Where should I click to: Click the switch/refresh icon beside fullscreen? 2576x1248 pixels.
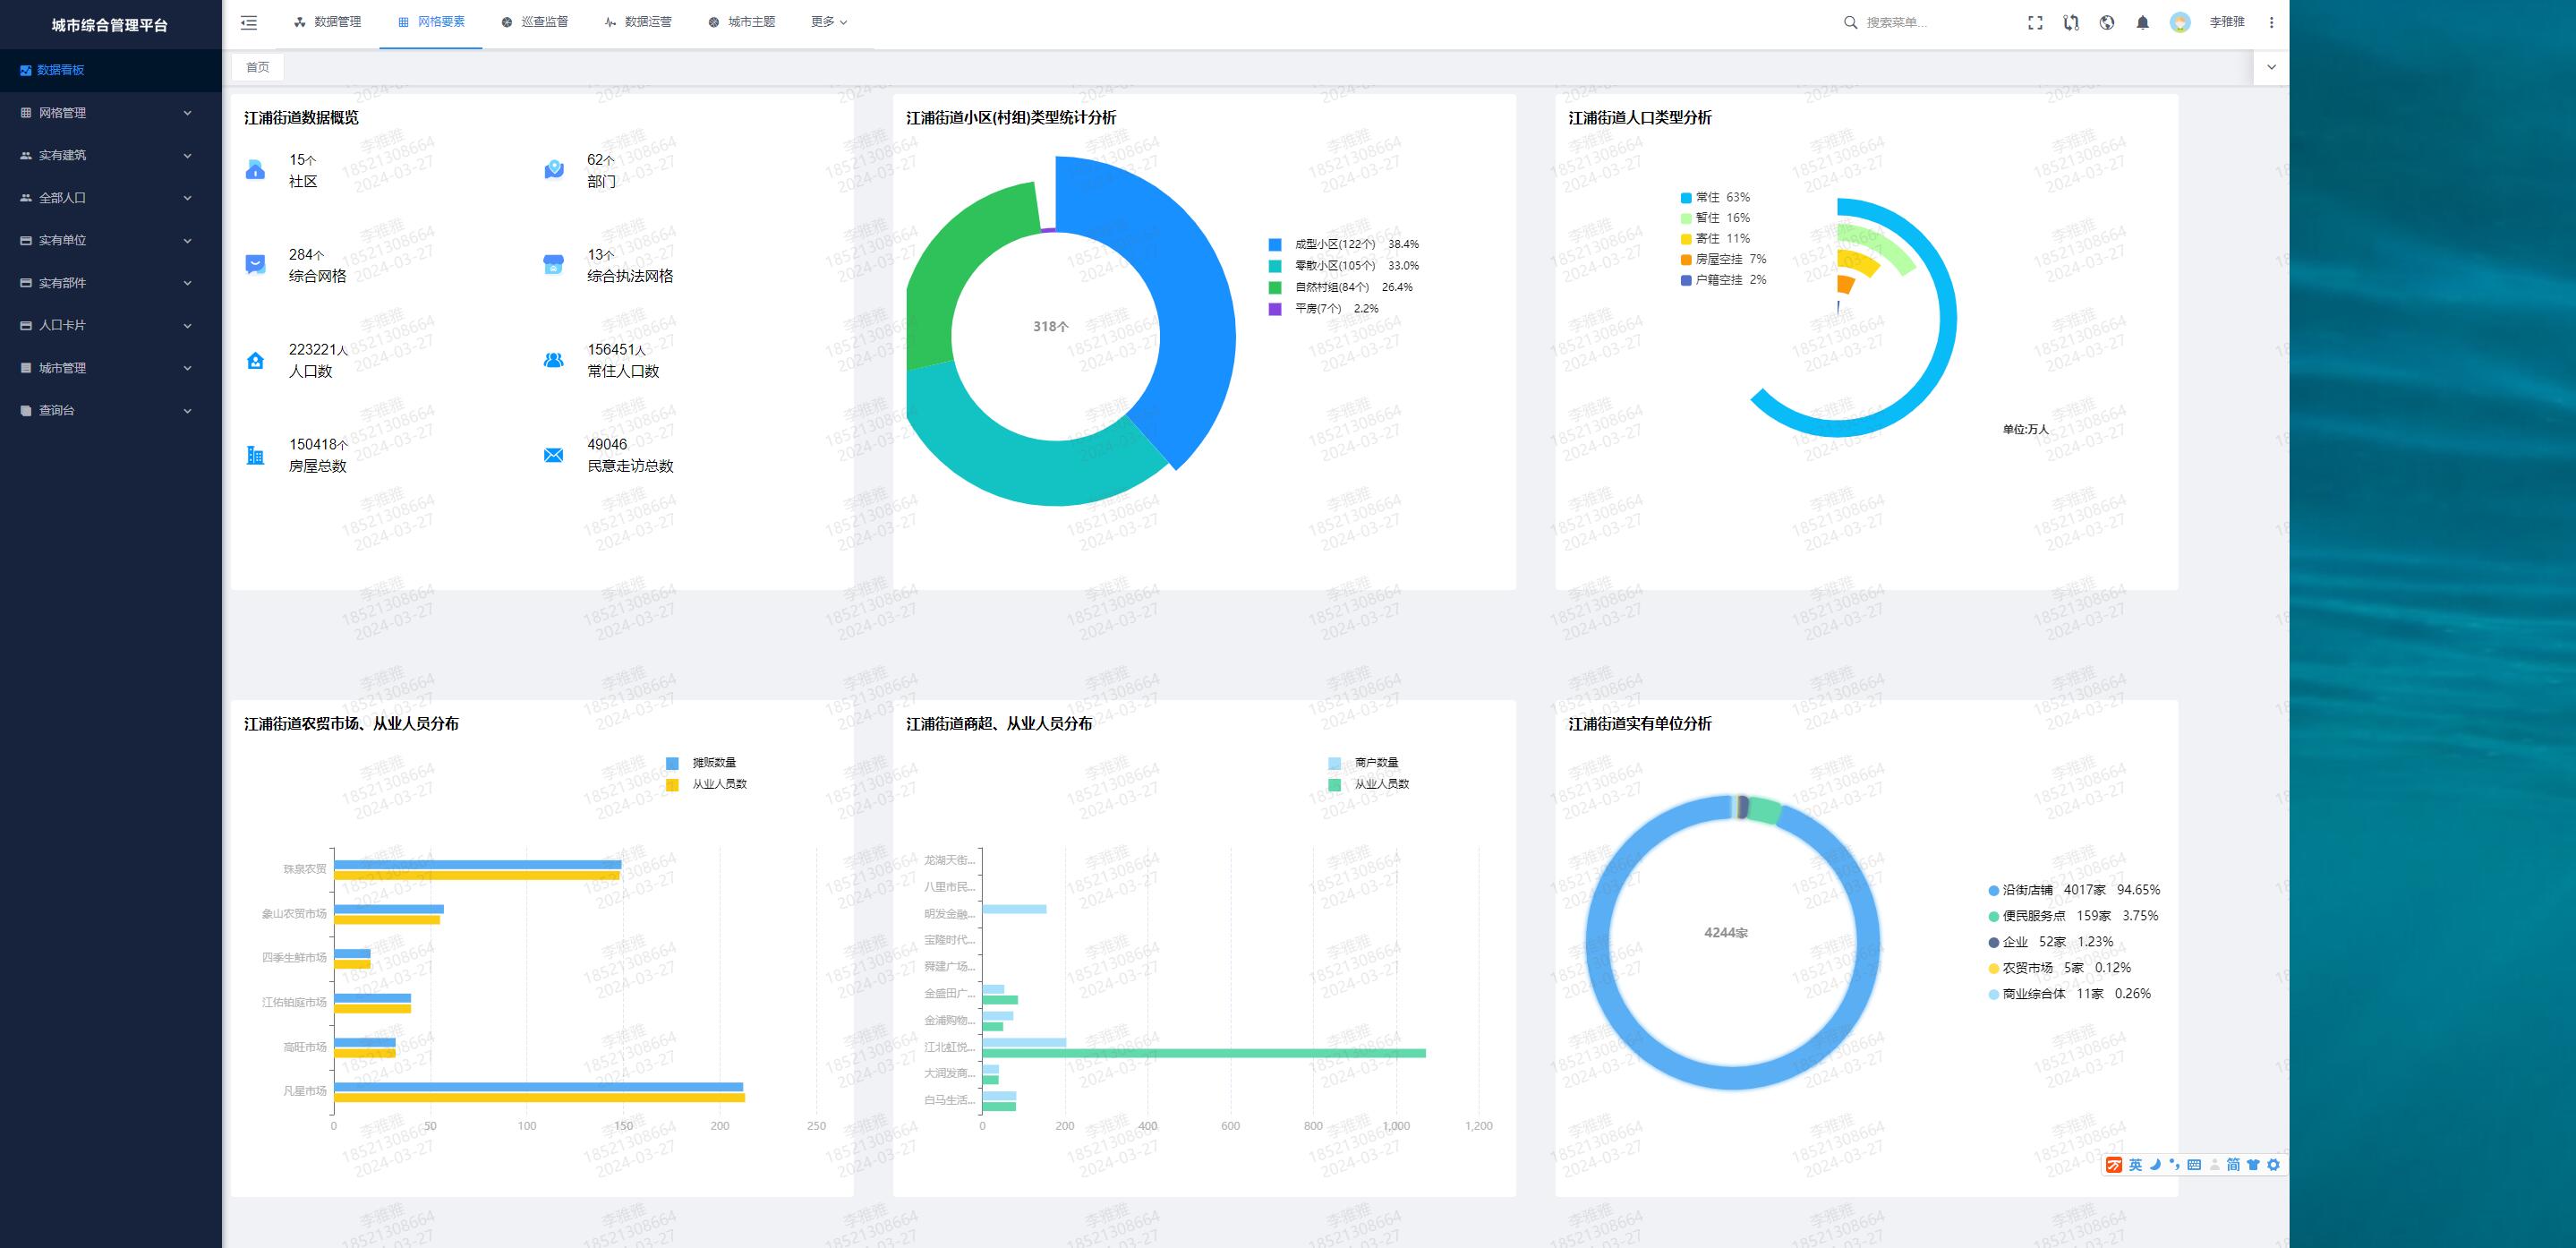coord(2071,22)
